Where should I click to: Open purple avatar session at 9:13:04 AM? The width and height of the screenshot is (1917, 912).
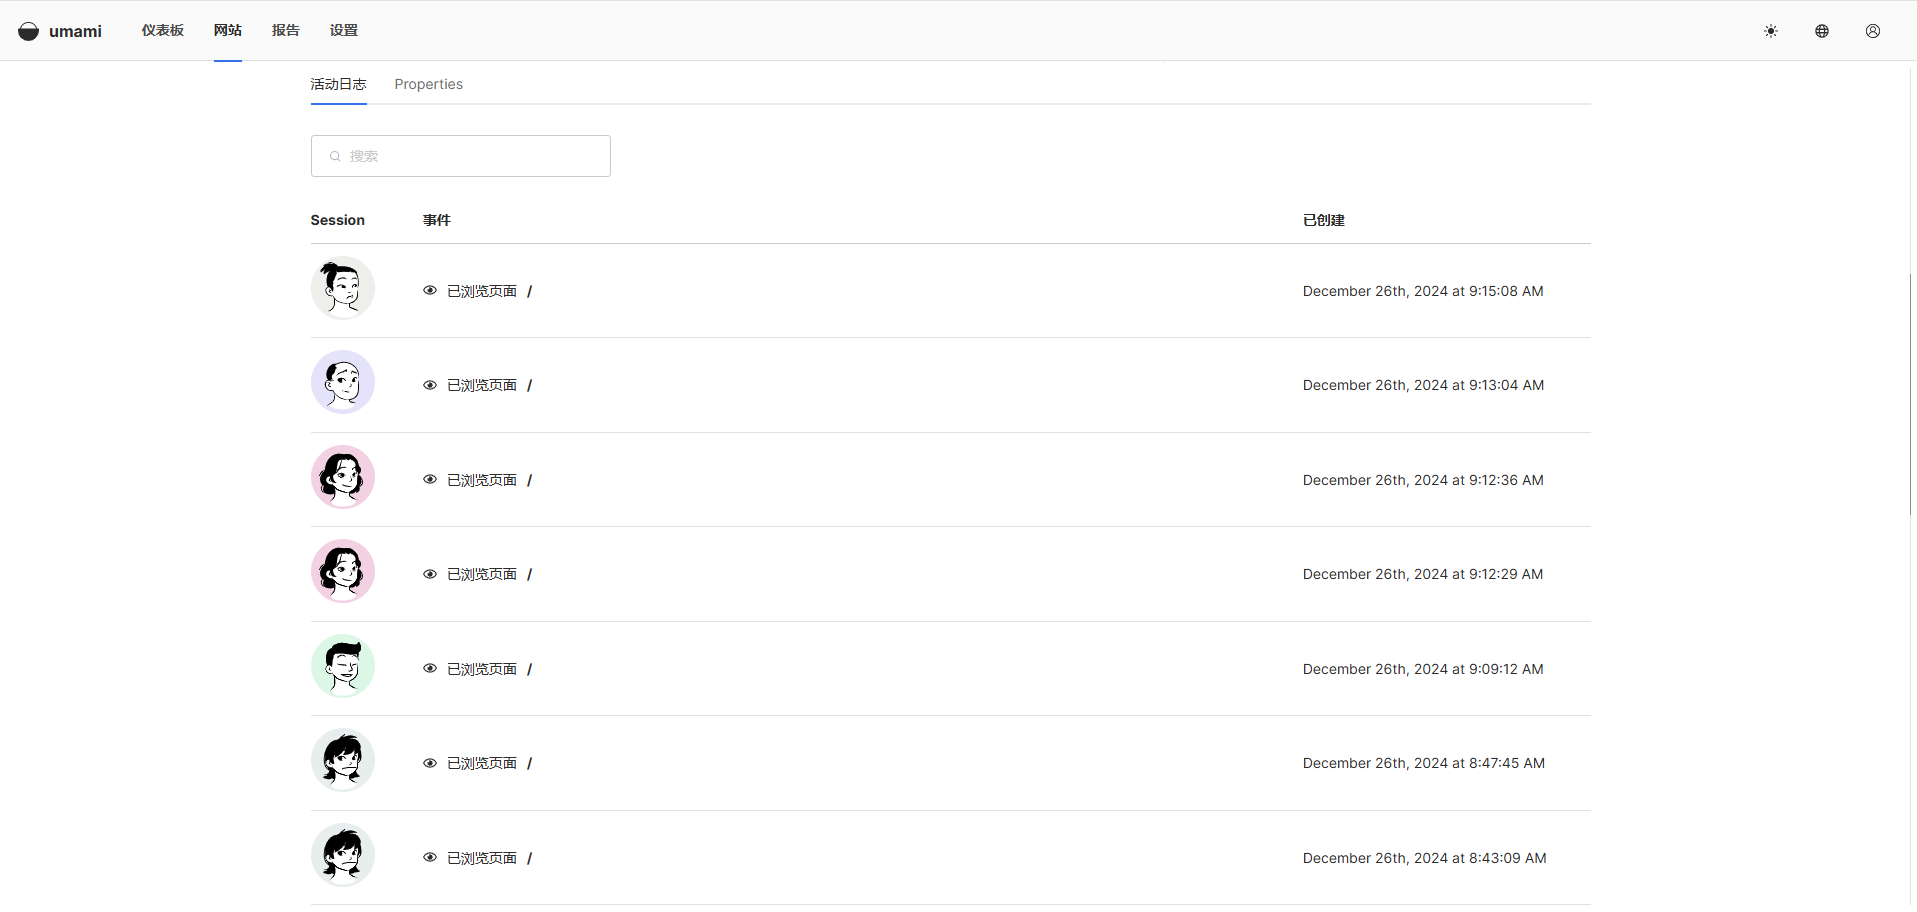[342, 383]
